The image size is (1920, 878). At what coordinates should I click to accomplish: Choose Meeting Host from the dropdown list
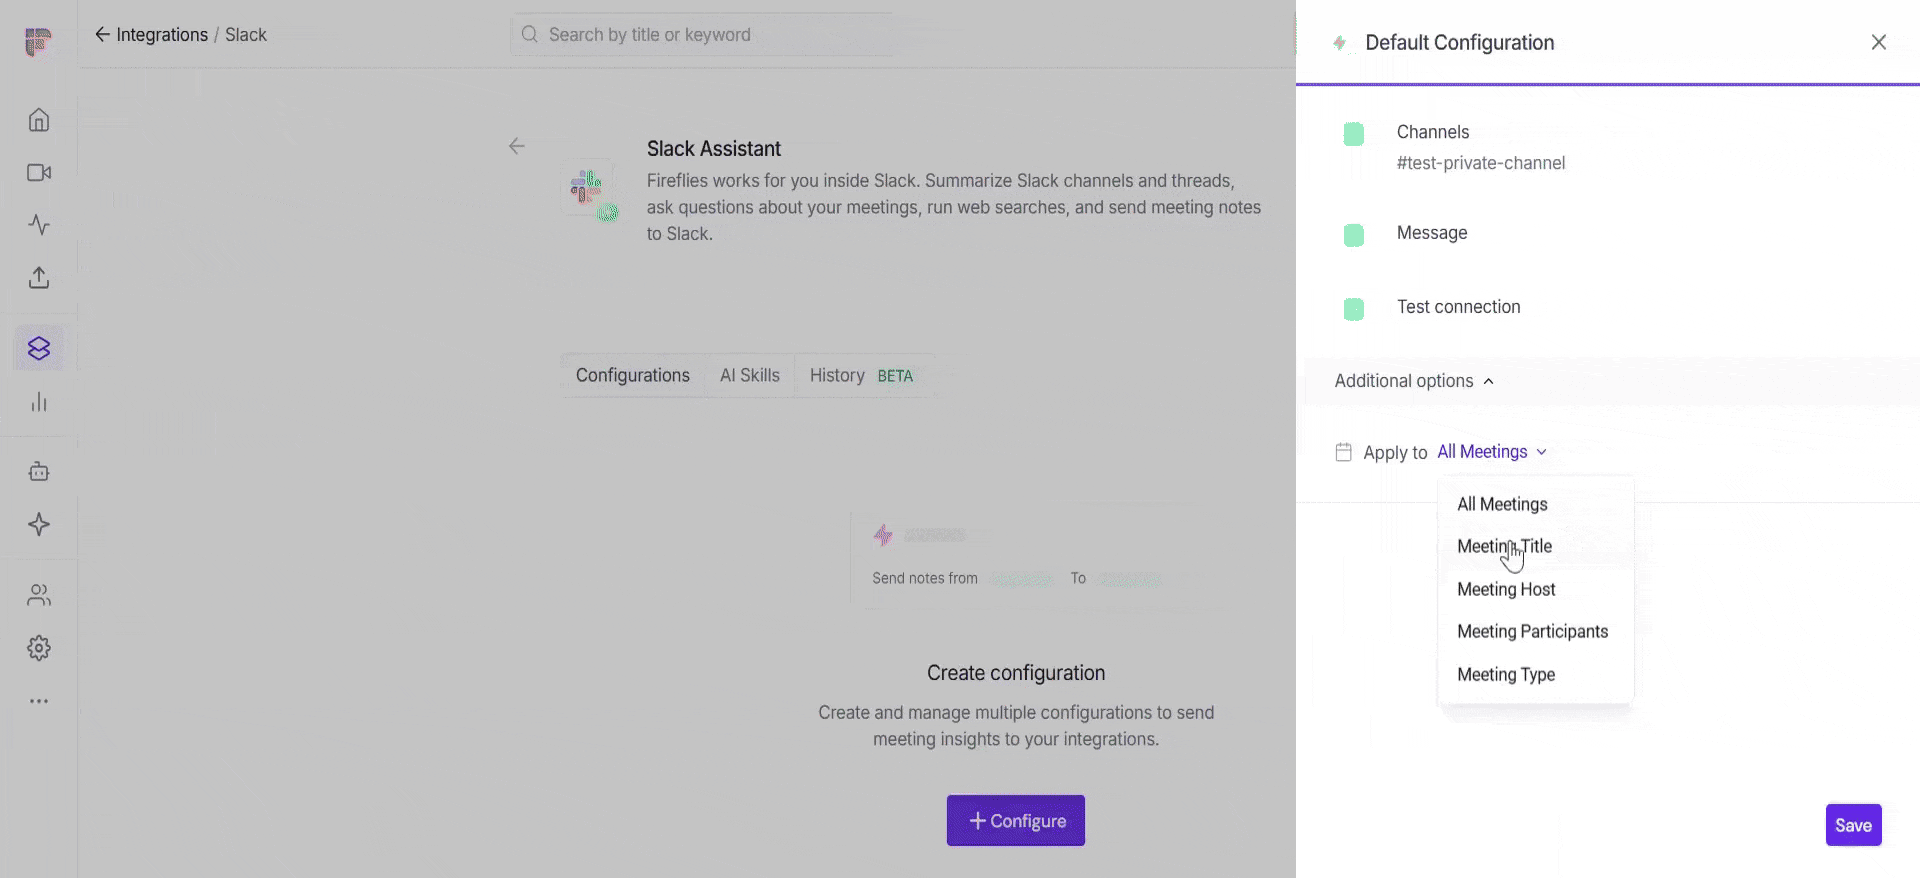[1506, 589]
